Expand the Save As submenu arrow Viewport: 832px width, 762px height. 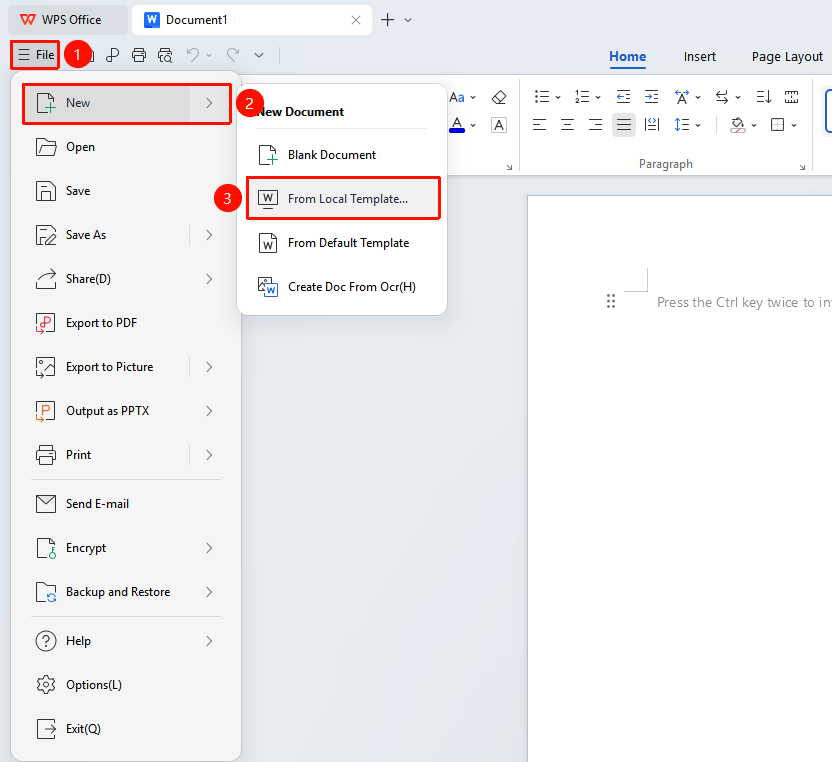(x=209, y=235)
